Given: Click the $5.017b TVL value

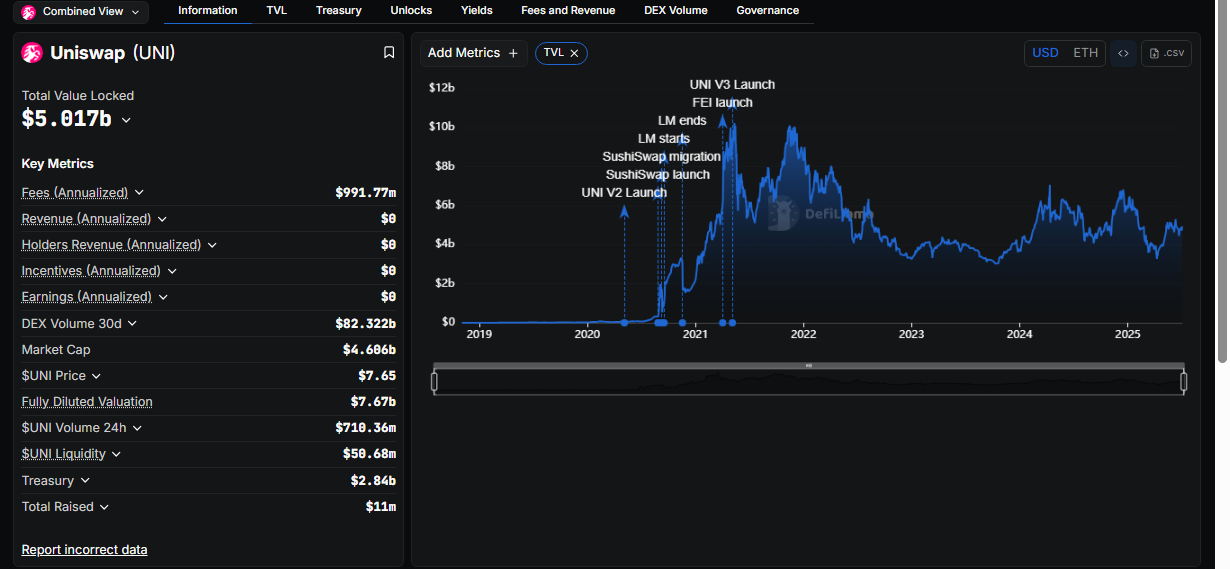Looking at the screenshot, I should tap(66, 119).
